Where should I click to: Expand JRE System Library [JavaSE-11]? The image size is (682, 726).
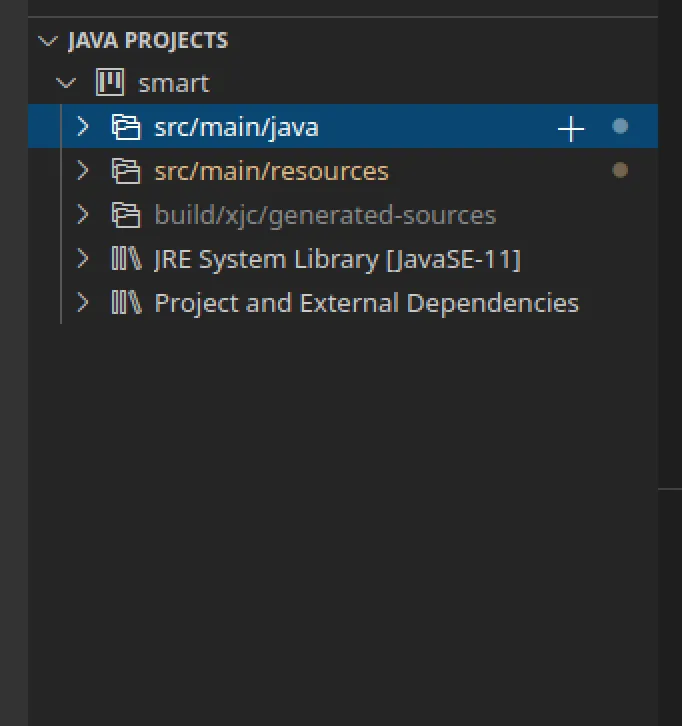click(84, 259)
